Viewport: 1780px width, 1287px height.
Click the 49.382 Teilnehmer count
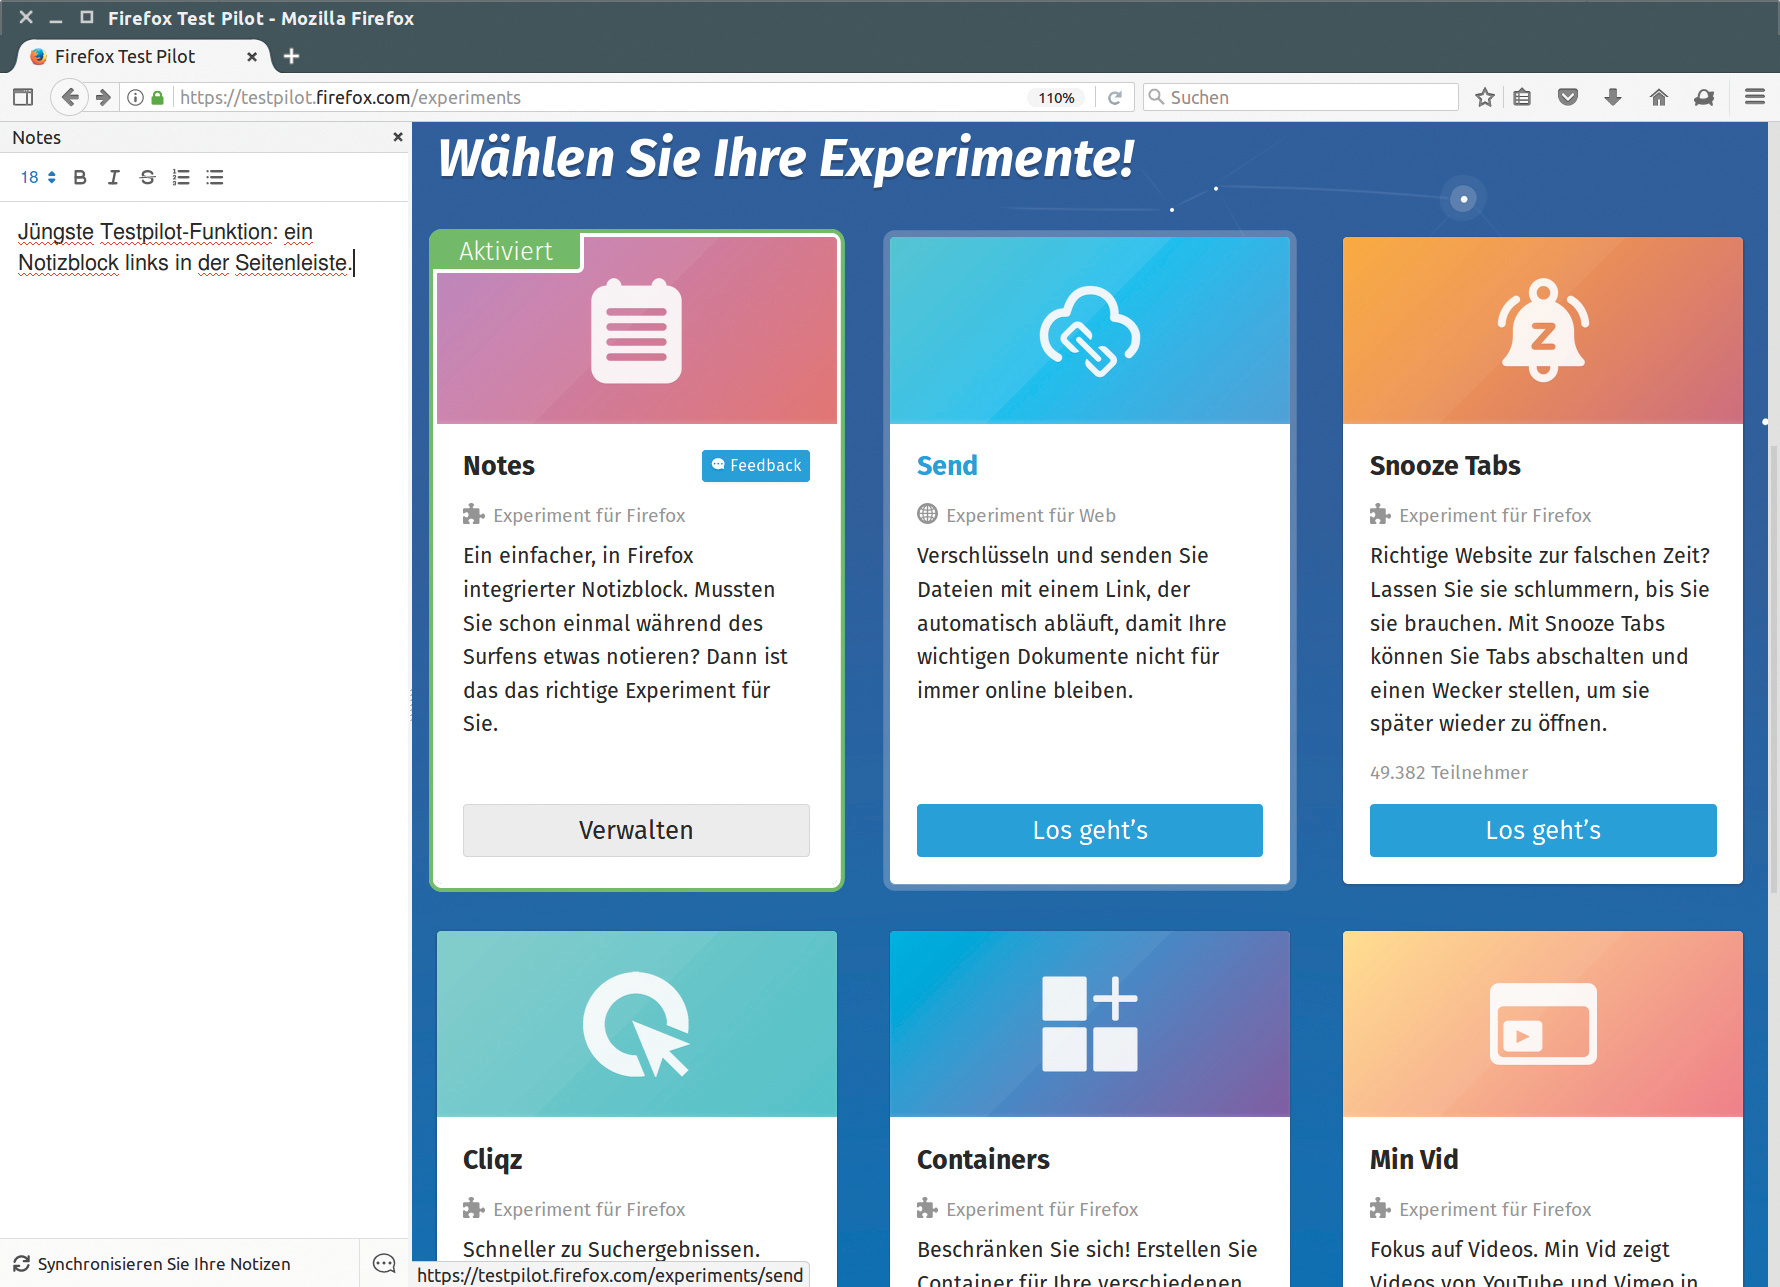point(1449,772)
